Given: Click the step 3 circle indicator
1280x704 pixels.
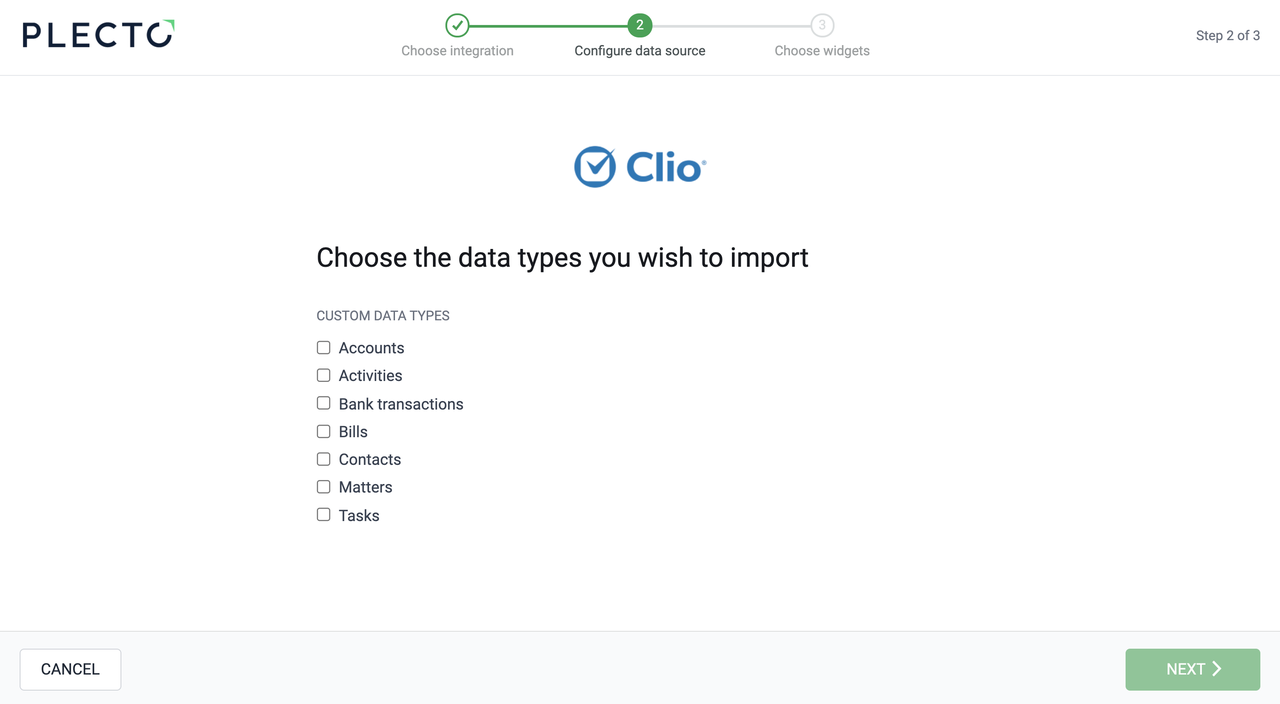Looking at the screenshot, I should pos(822,25).
